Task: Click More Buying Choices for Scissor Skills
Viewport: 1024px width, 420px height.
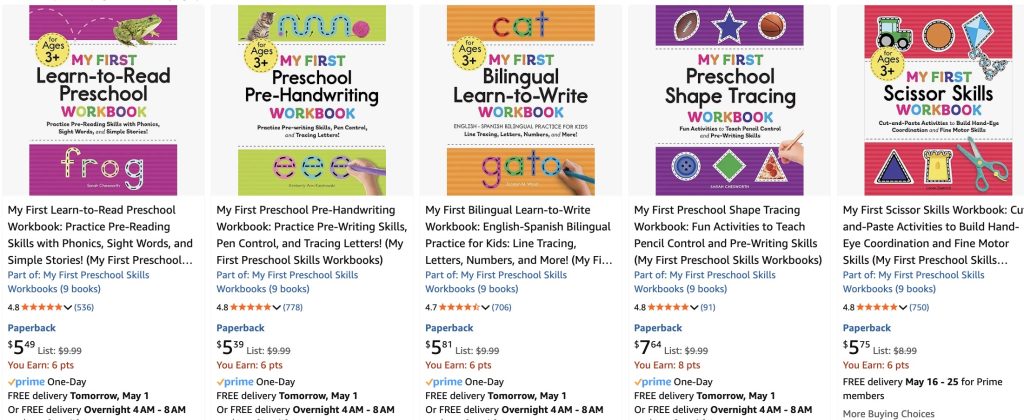Action: pos(884,413)
